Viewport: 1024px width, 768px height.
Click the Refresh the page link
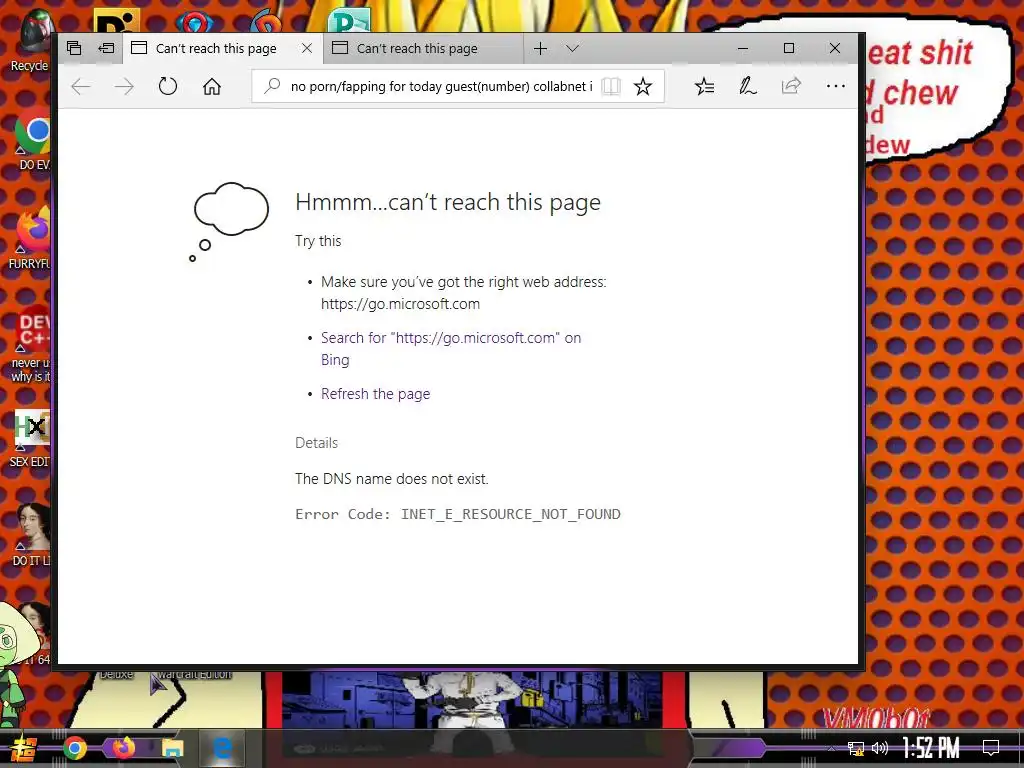pyautogui.click(x=376, y=394)
